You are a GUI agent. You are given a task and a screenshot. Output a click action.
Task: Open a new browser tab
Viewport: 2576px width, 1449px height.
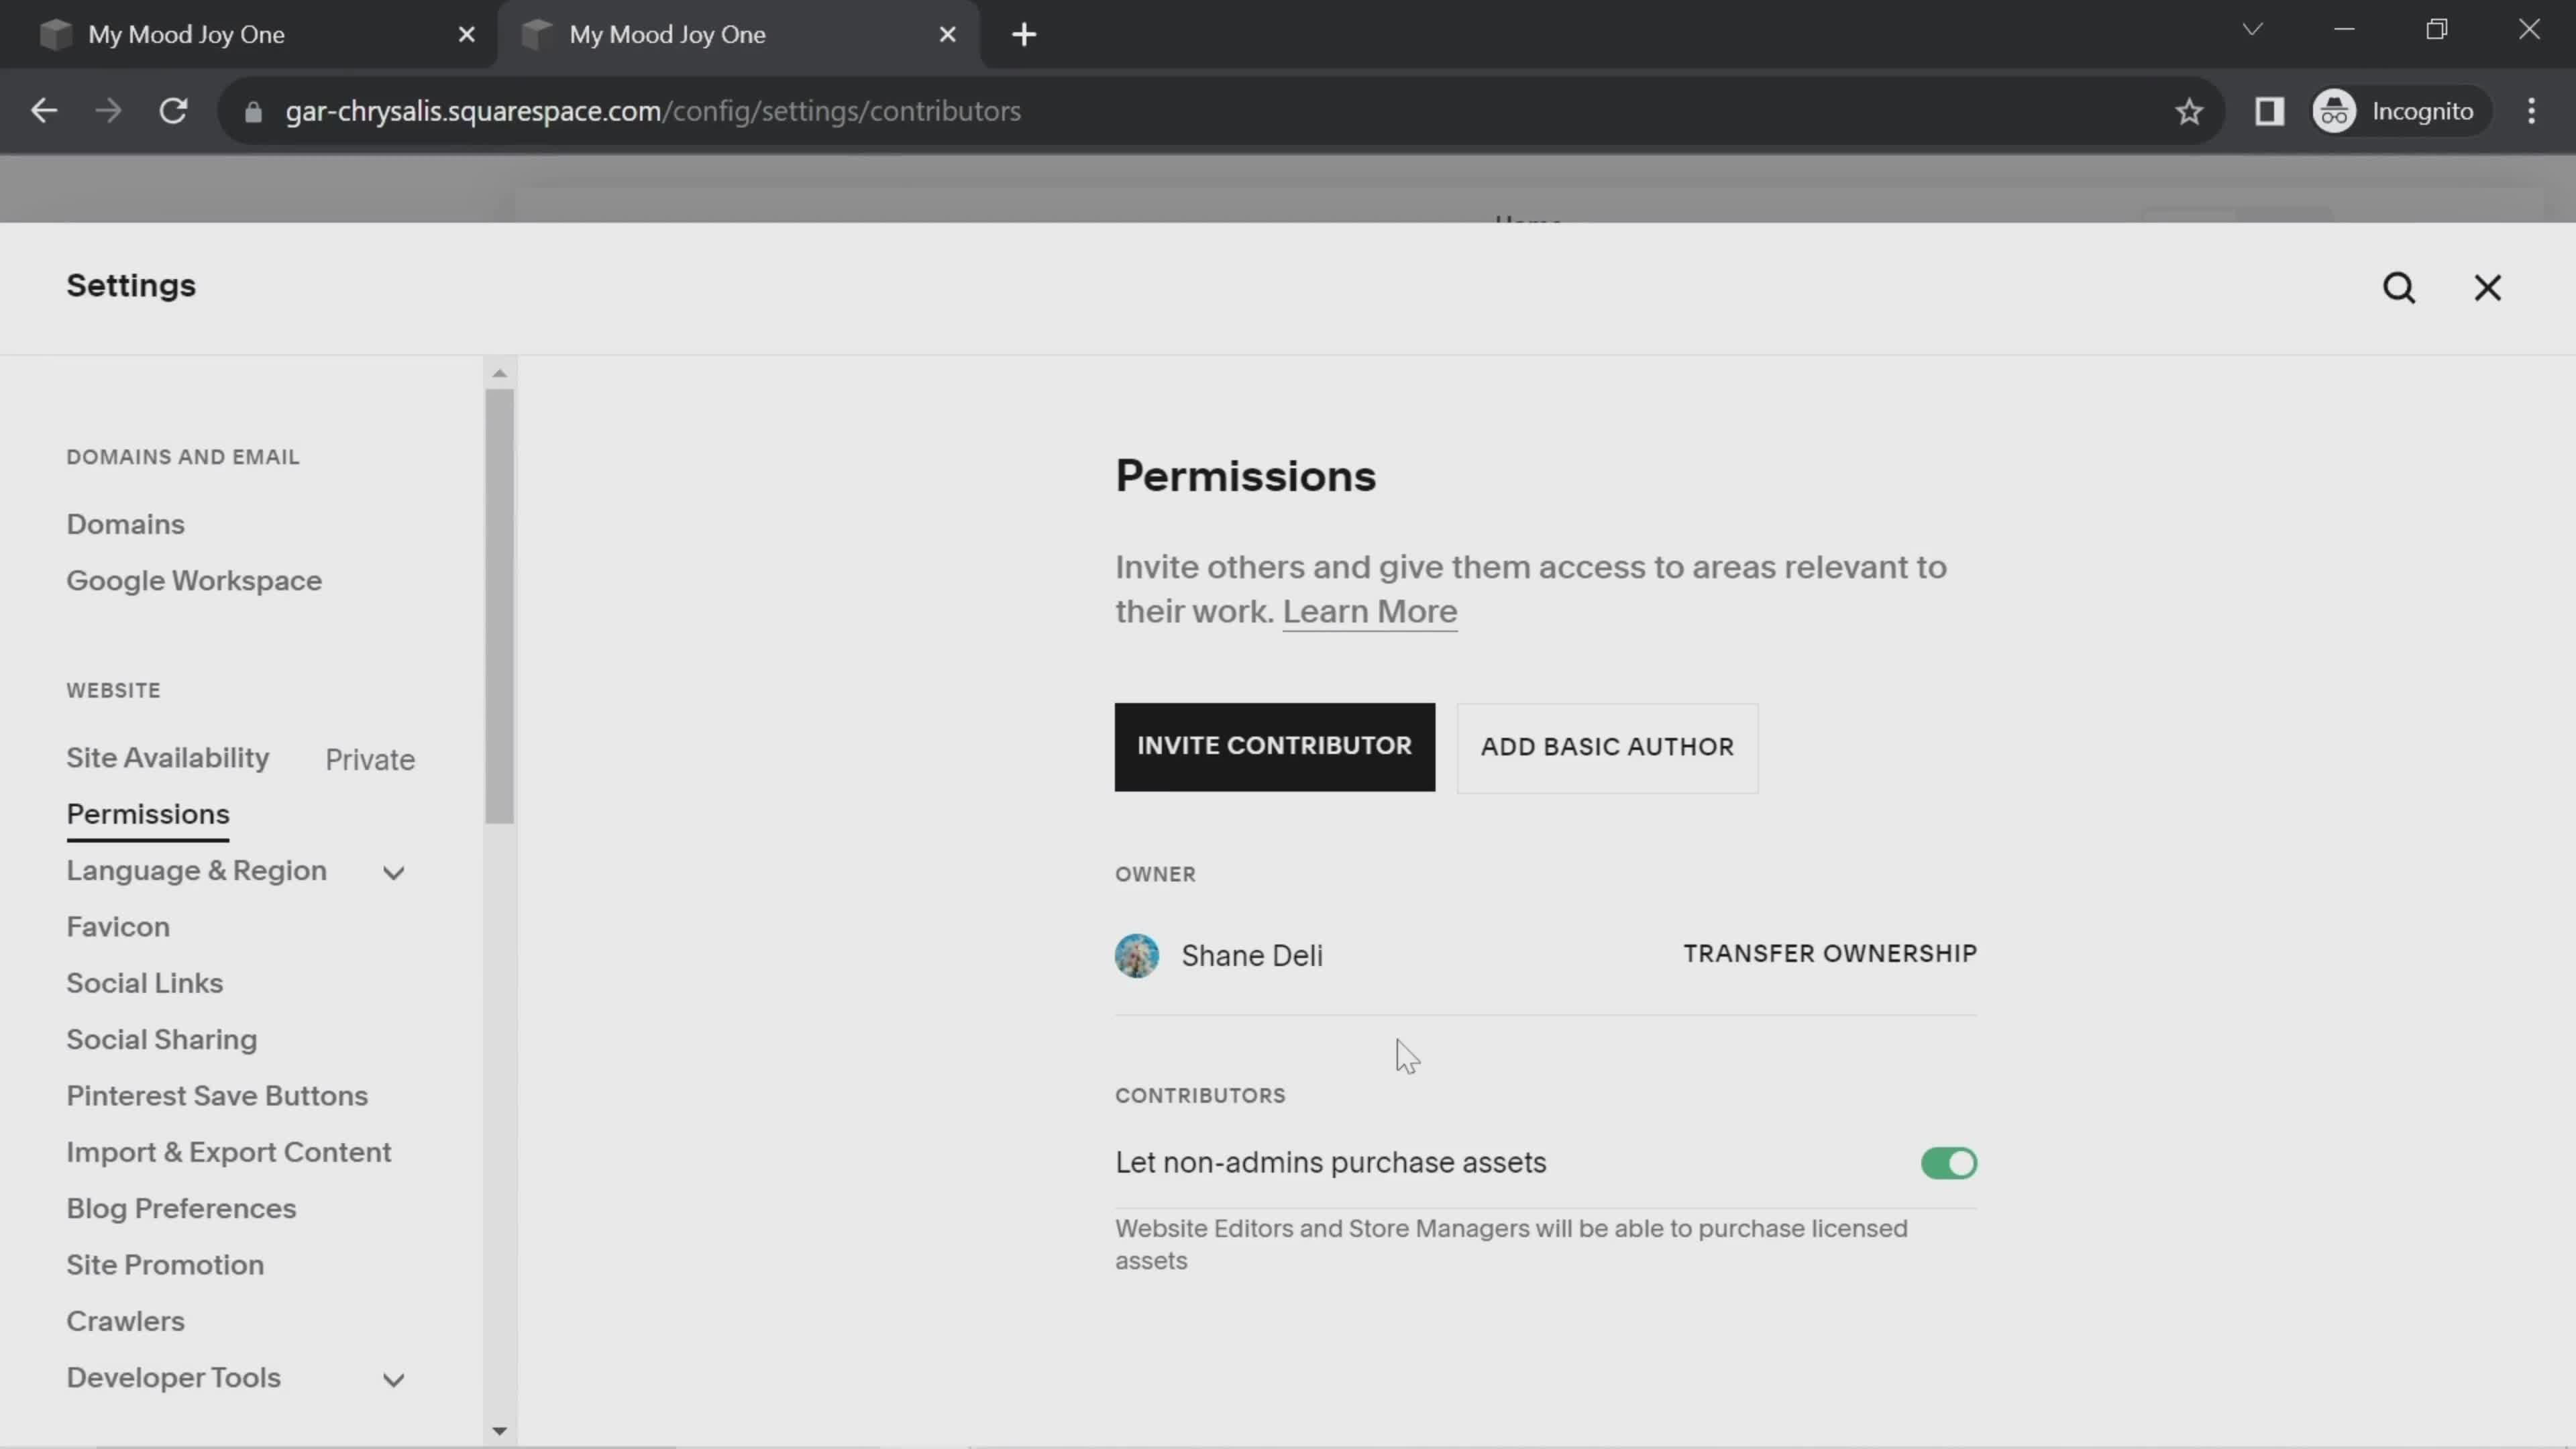click(1024, 34)
